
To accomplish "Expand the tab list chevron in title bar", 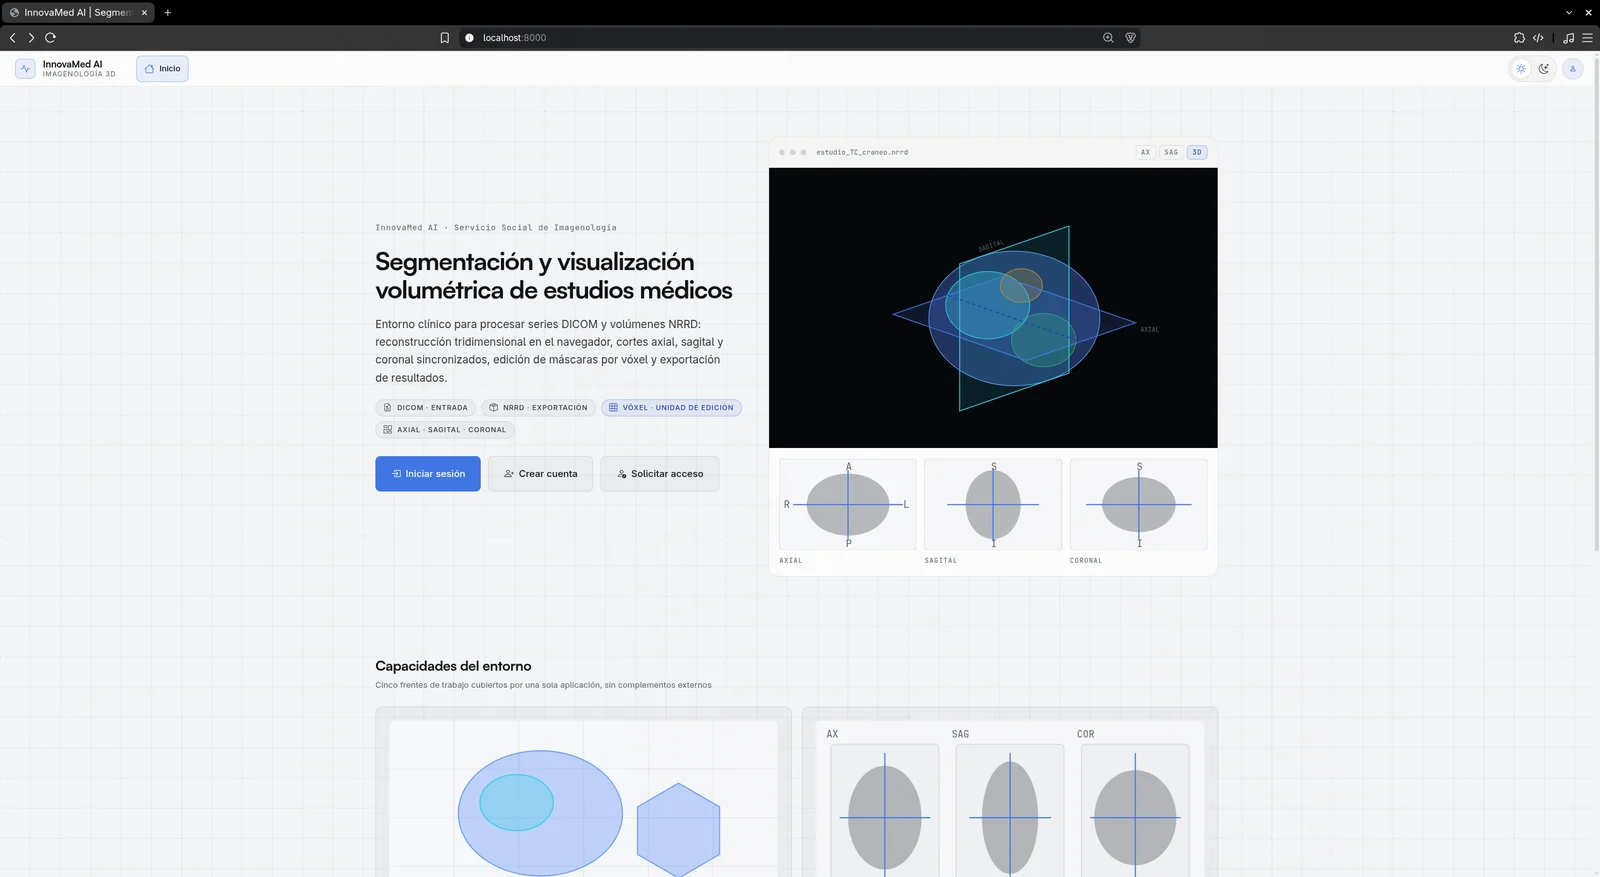I will tap(1569, 13).
